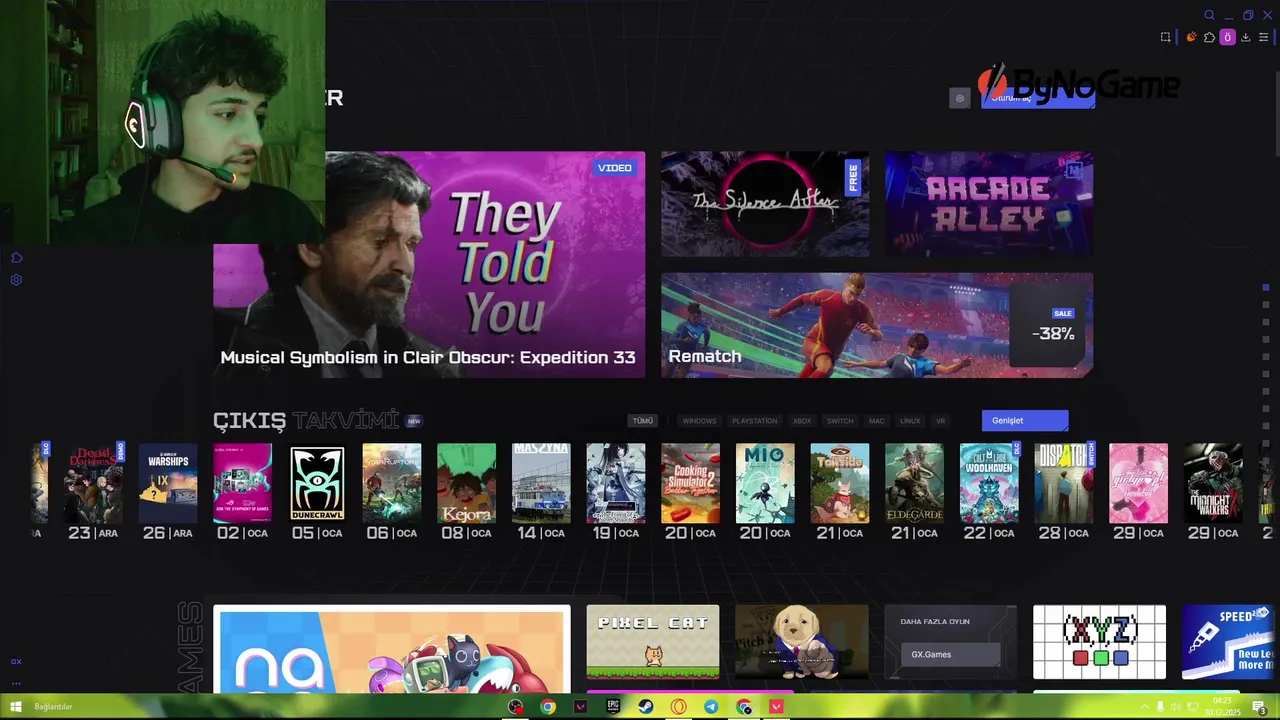
Task: Open the Maszyna calendar cover
Action: click(x=541, y=483)
